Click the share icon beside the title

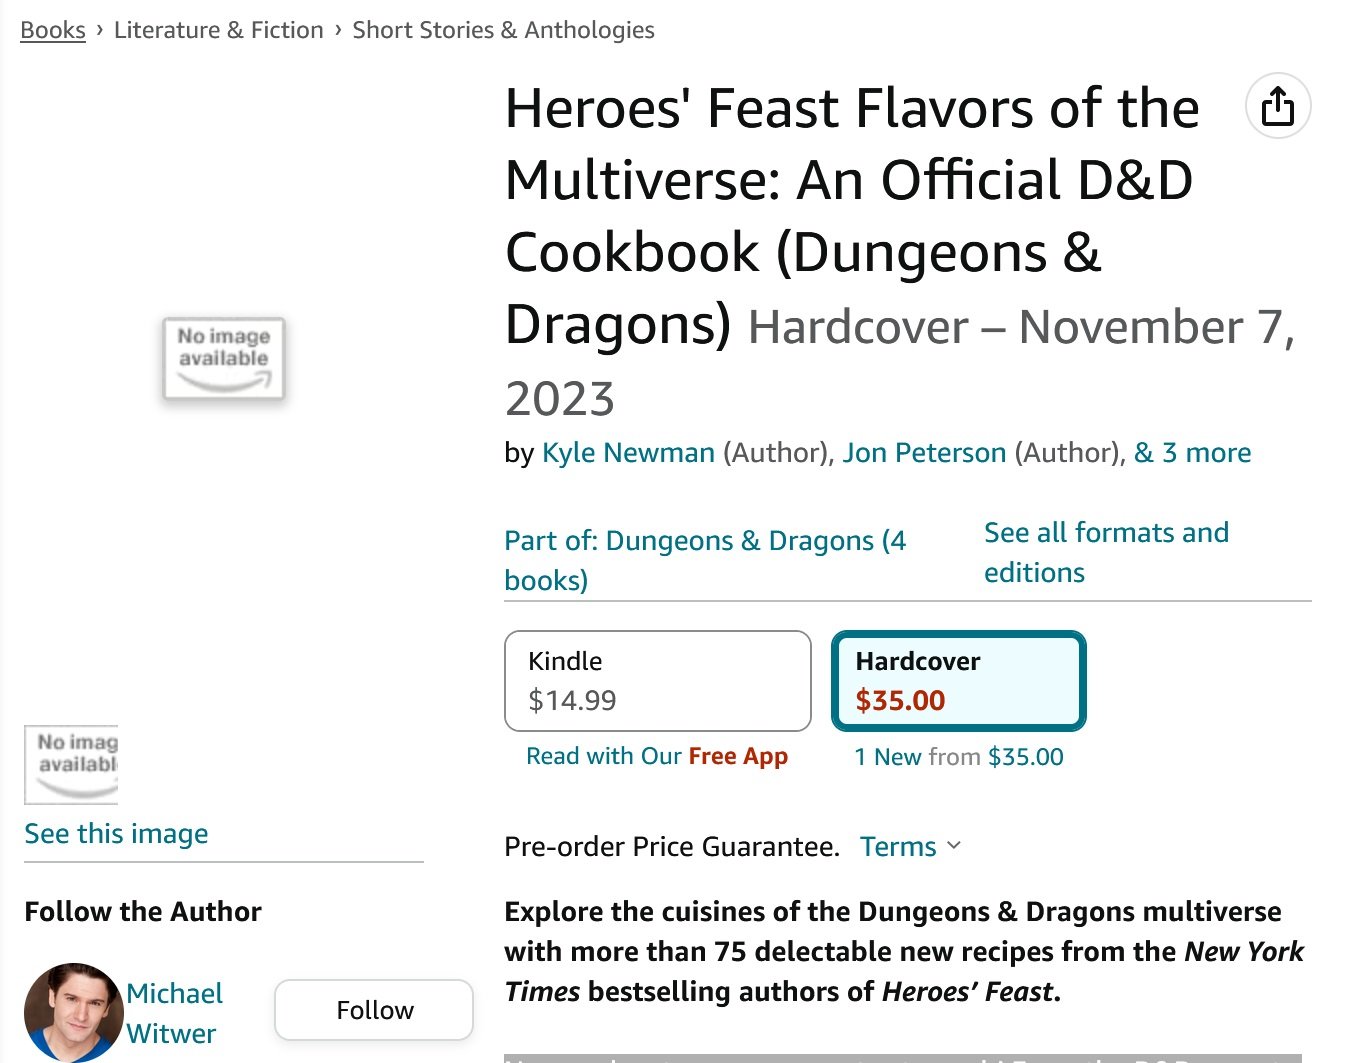(x=1277, y=106)
